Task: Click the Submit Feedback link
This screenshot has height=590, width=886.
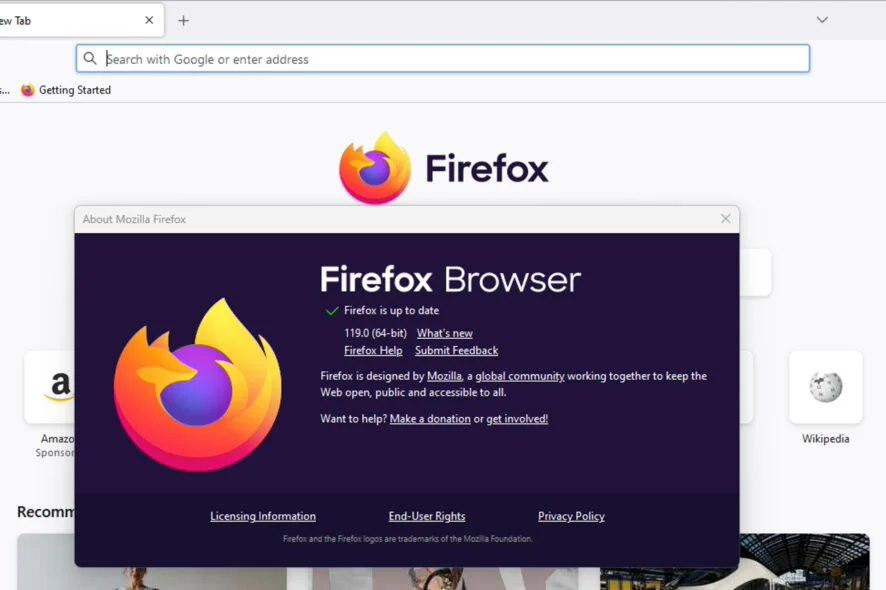Action: [457, 350]
